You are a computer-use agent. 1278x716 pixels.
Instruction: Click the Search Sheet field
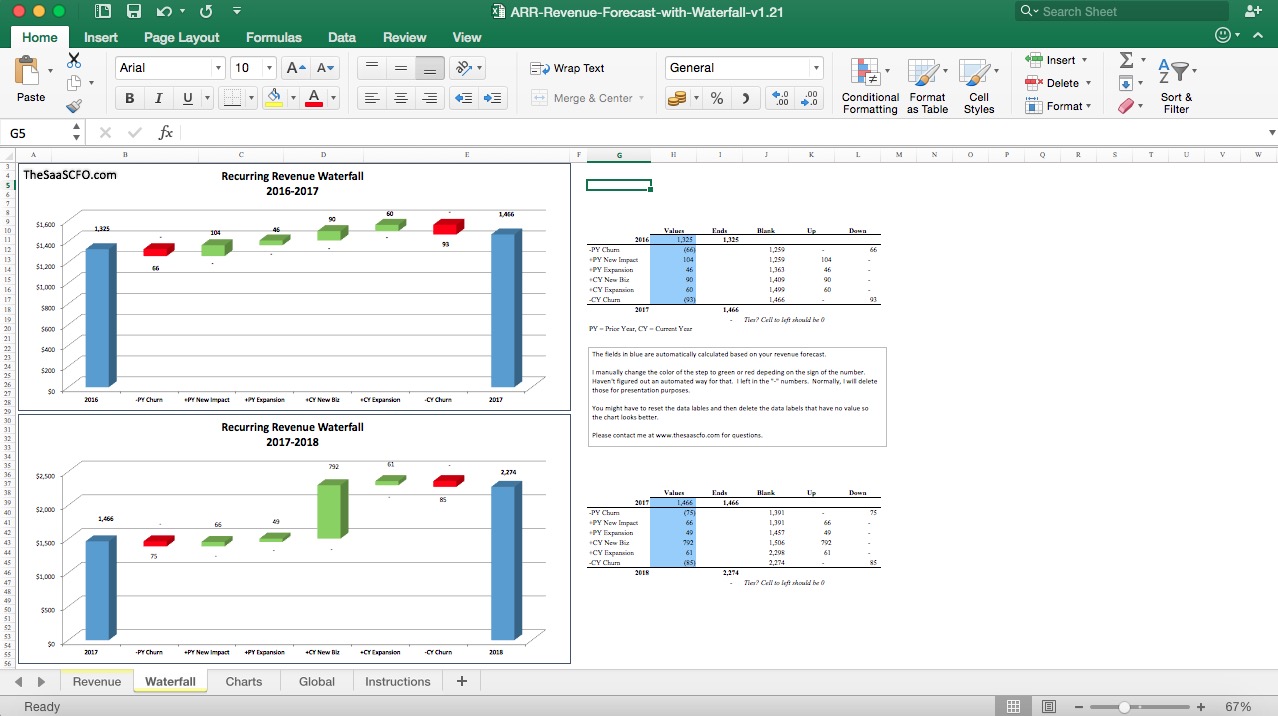click(x=1120, y=12)
